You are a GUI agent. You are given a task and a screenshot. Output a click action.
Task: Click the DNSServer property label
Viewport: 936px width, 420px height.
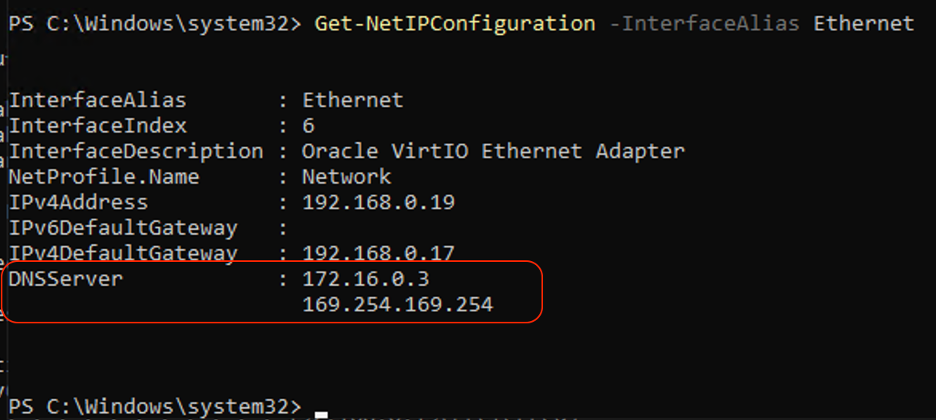[65, 279]
